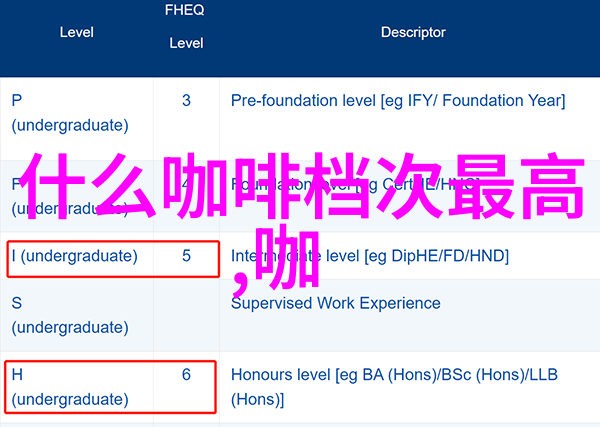Image resolution: width=600 pixels, height=427 pixels.
Task: Click Intermediate level DipHE/FD/HND descriptor
Action: (370, 256)
